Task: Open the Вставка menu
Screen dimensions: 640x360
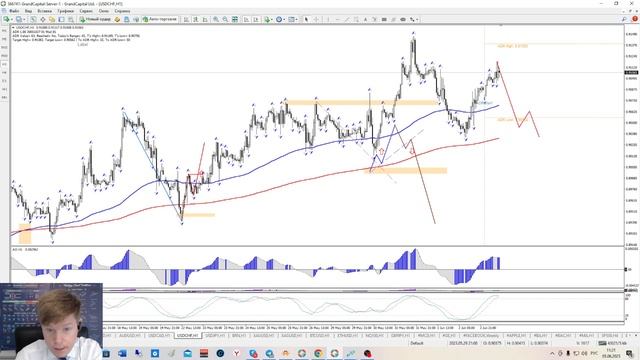Action: (44, 11)
